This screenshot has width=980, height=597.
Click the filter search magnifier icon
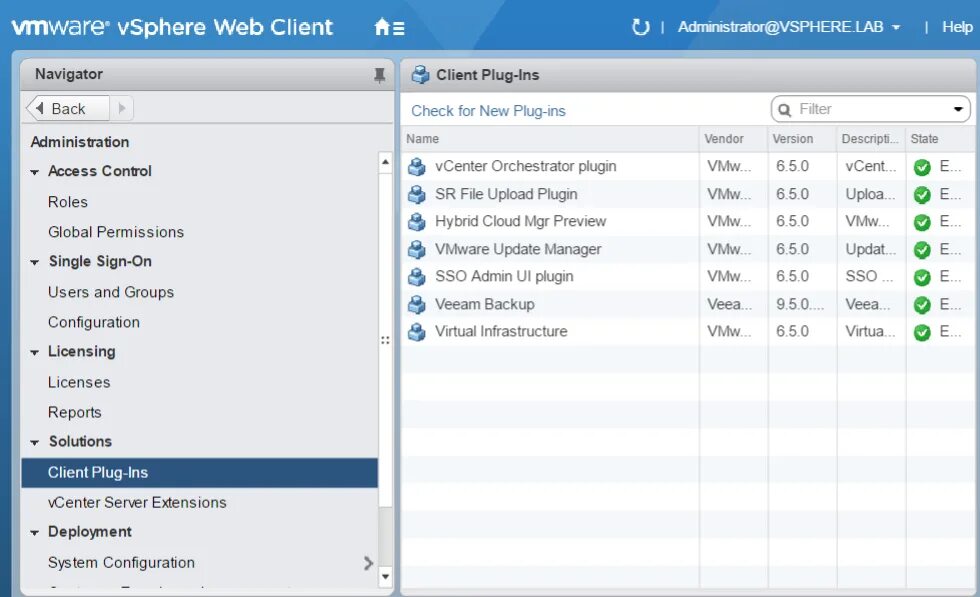coord(784,110)
